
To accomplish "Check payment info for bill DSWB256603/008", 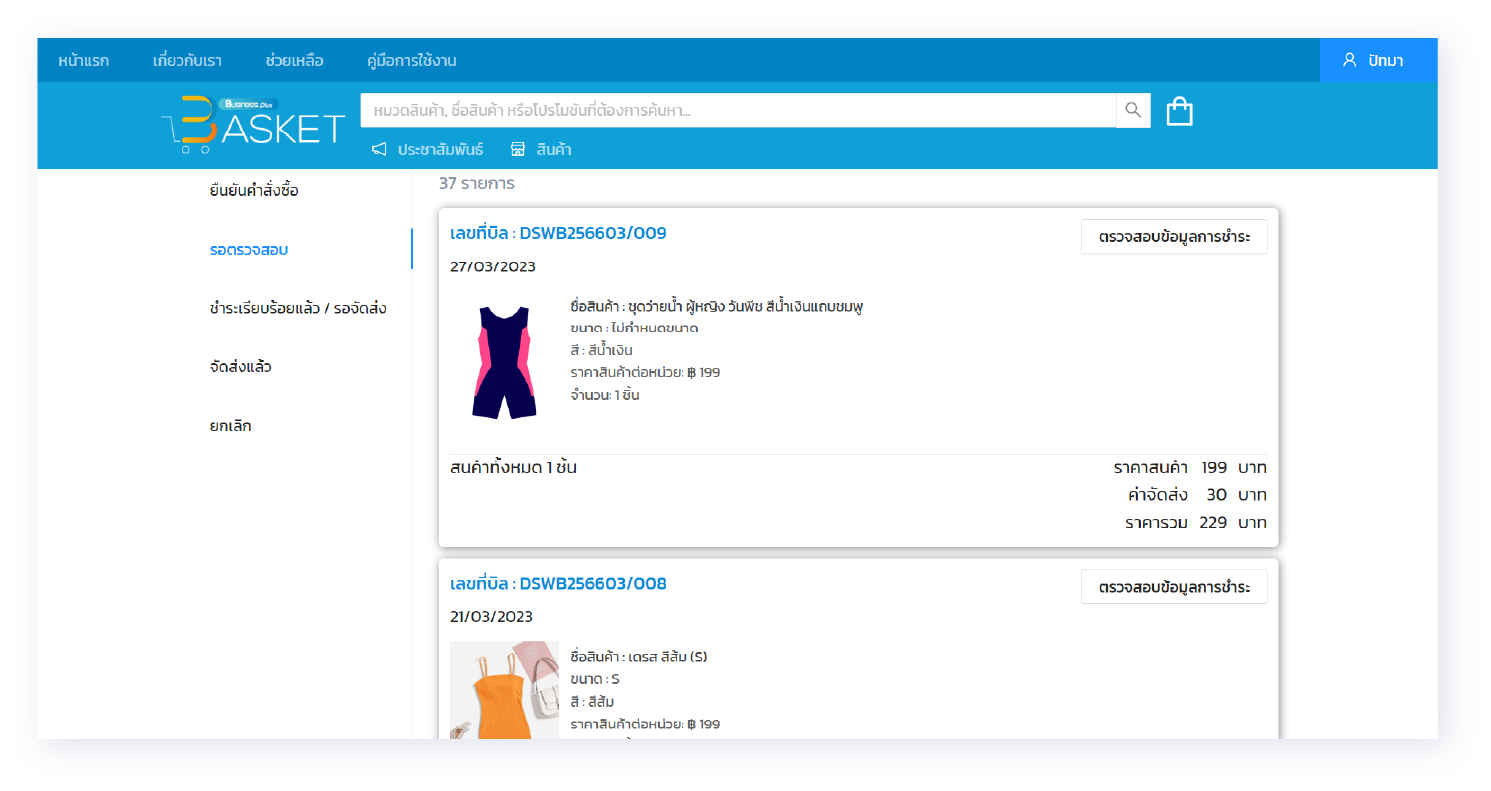I will point(1174,587).
